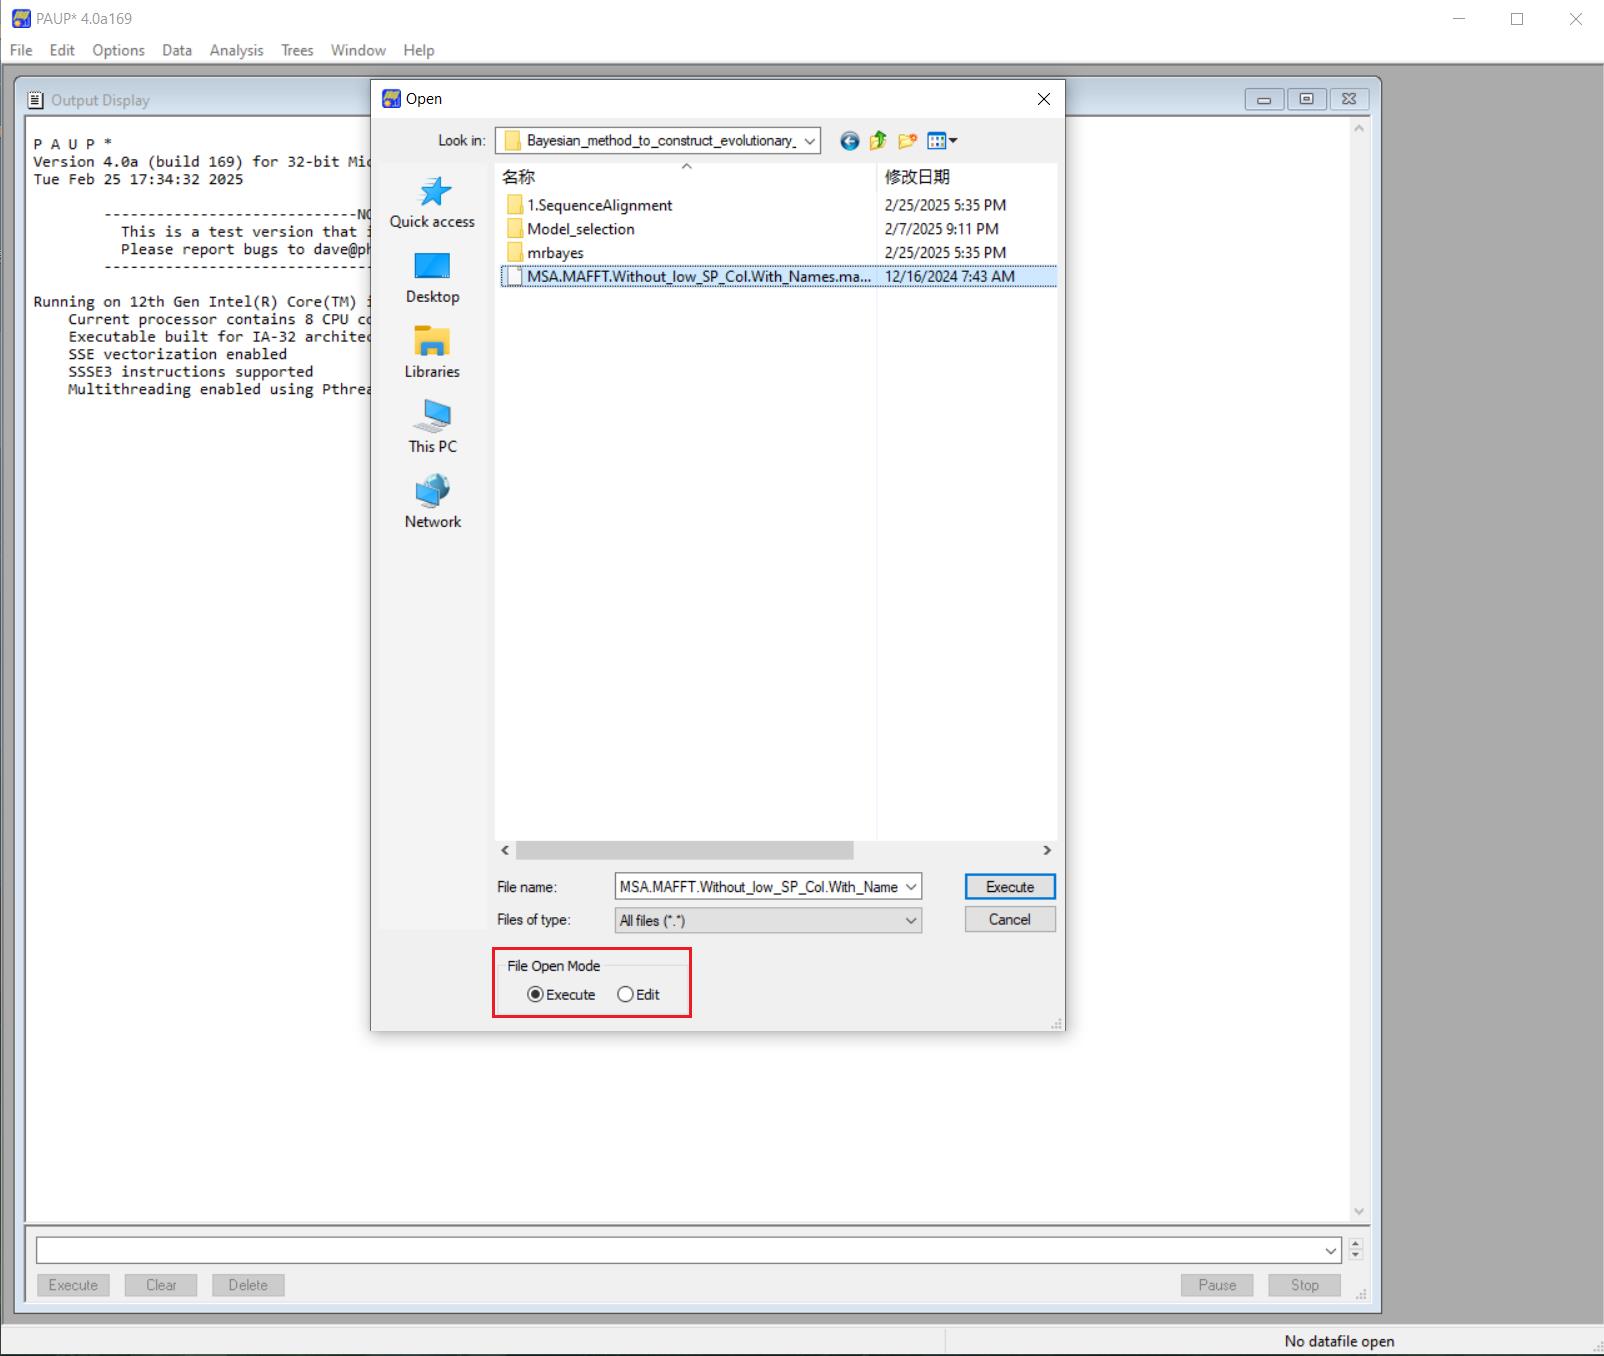Open the File menu

21,50
